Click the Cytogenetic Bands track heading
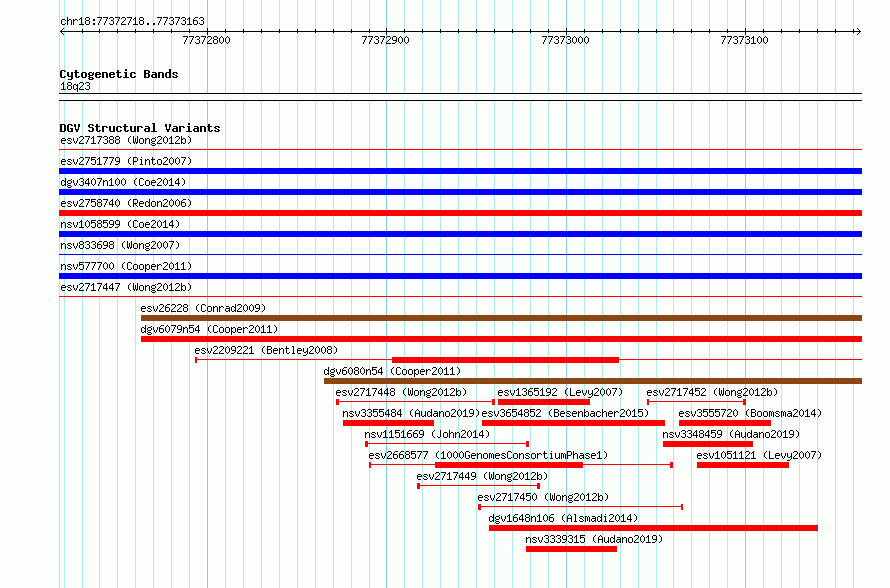Viewport: 890px width, 588px height. [x=119, y=74]
